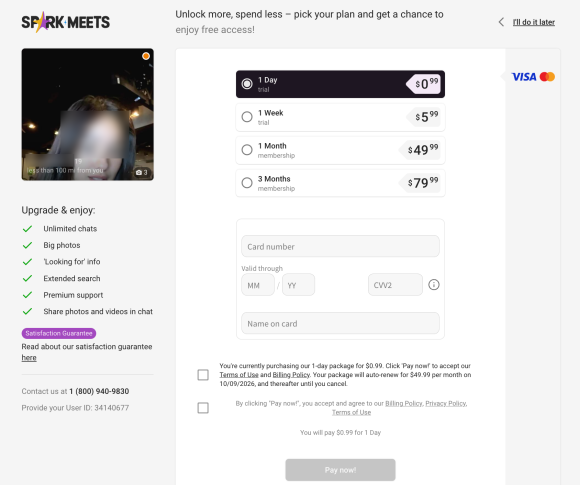Click the 'Extended search' benefit text
580x485 pixels.
[72, 279]
